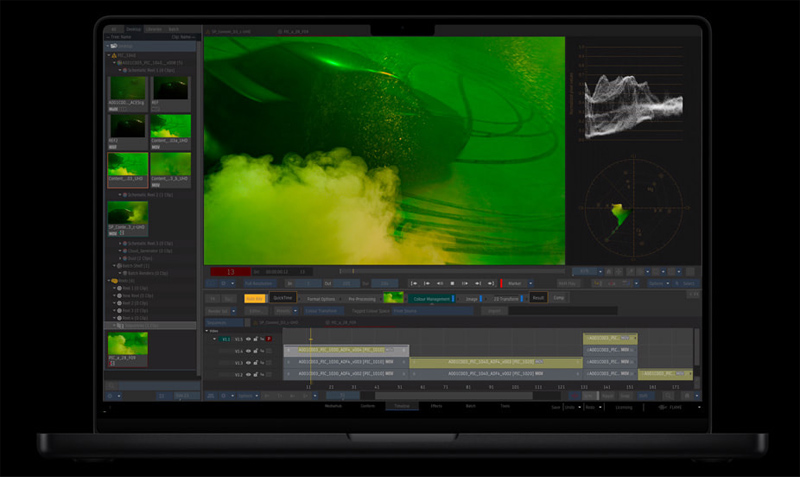800x477 pixels.
Task: Click the red P icon on V1.5
Action: [x=269, y=339]
